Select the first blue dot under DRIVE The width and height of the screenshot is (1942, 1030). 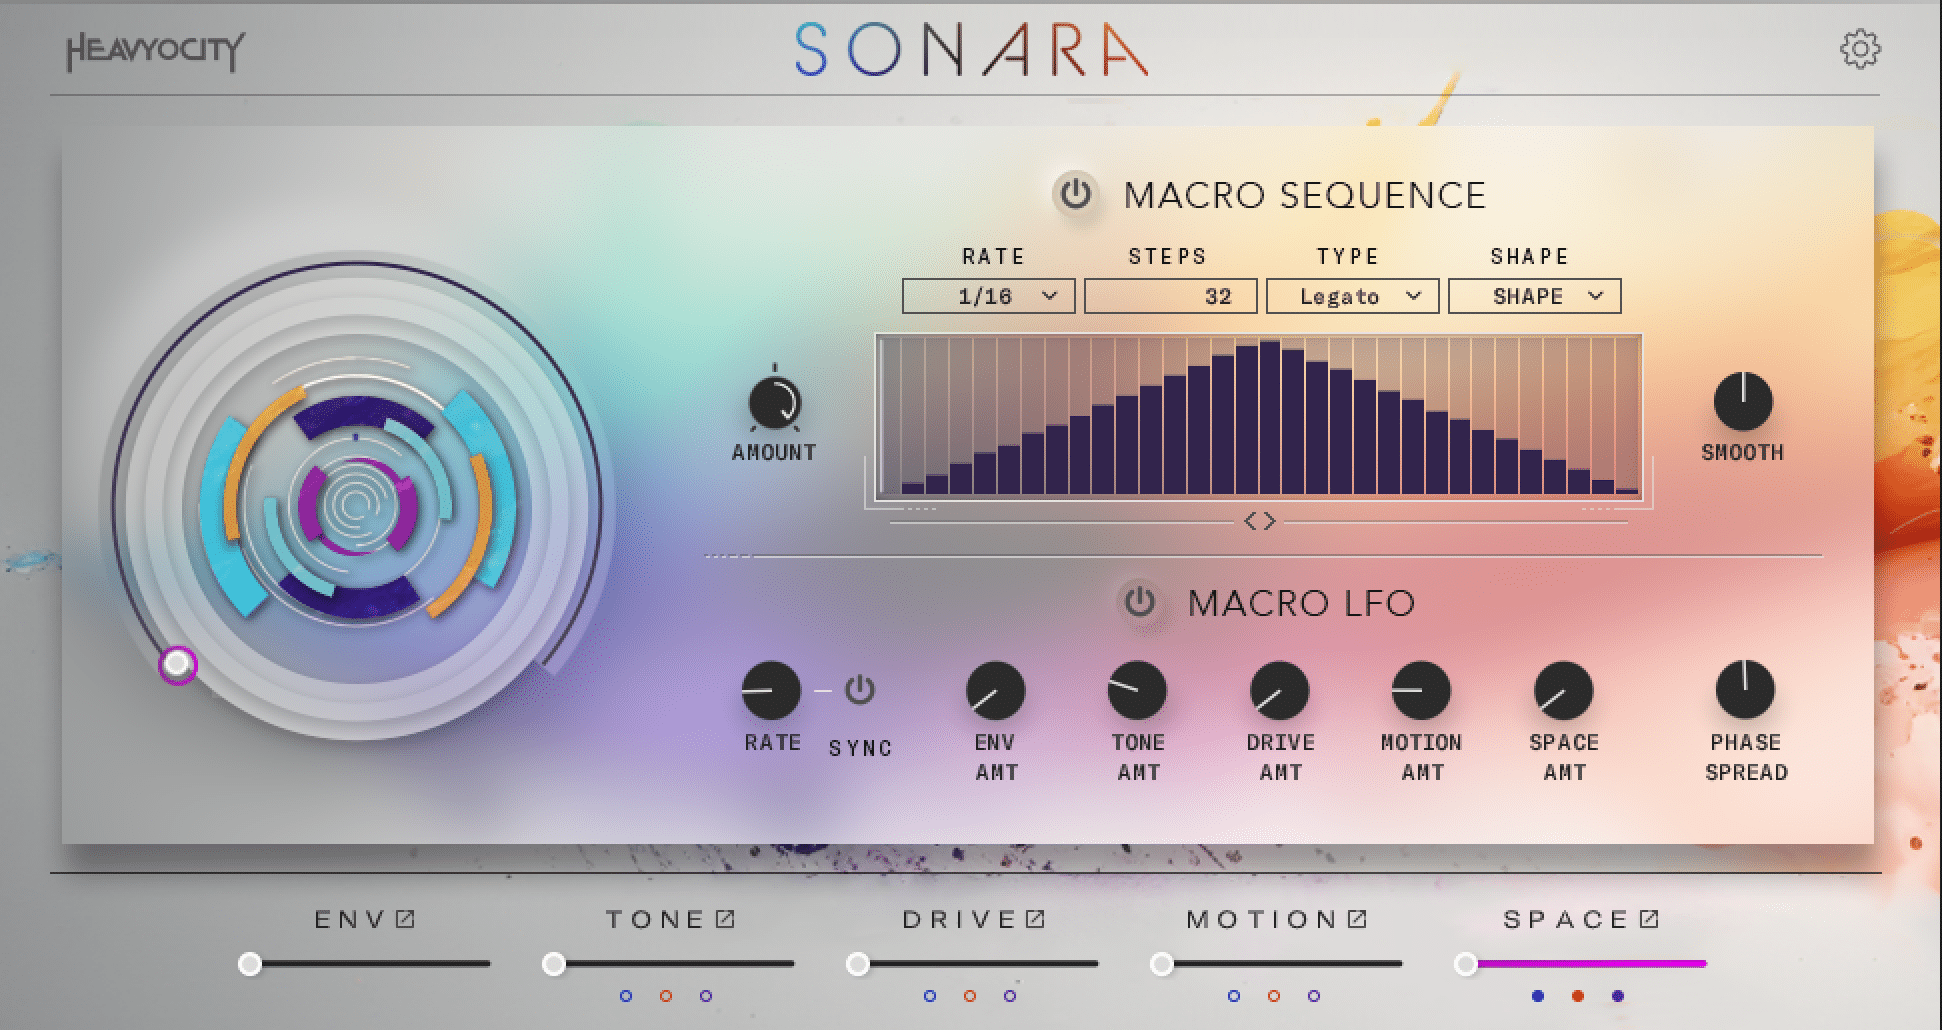tap(930, 996)
